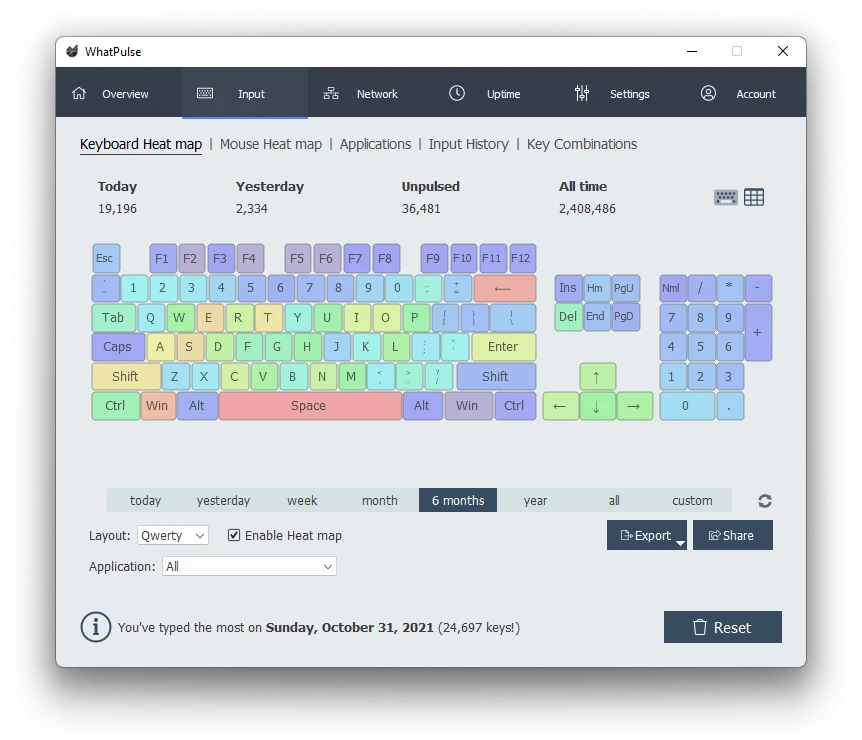Click the down arrow key
This screenshot has height=740, width=862.
598,406
